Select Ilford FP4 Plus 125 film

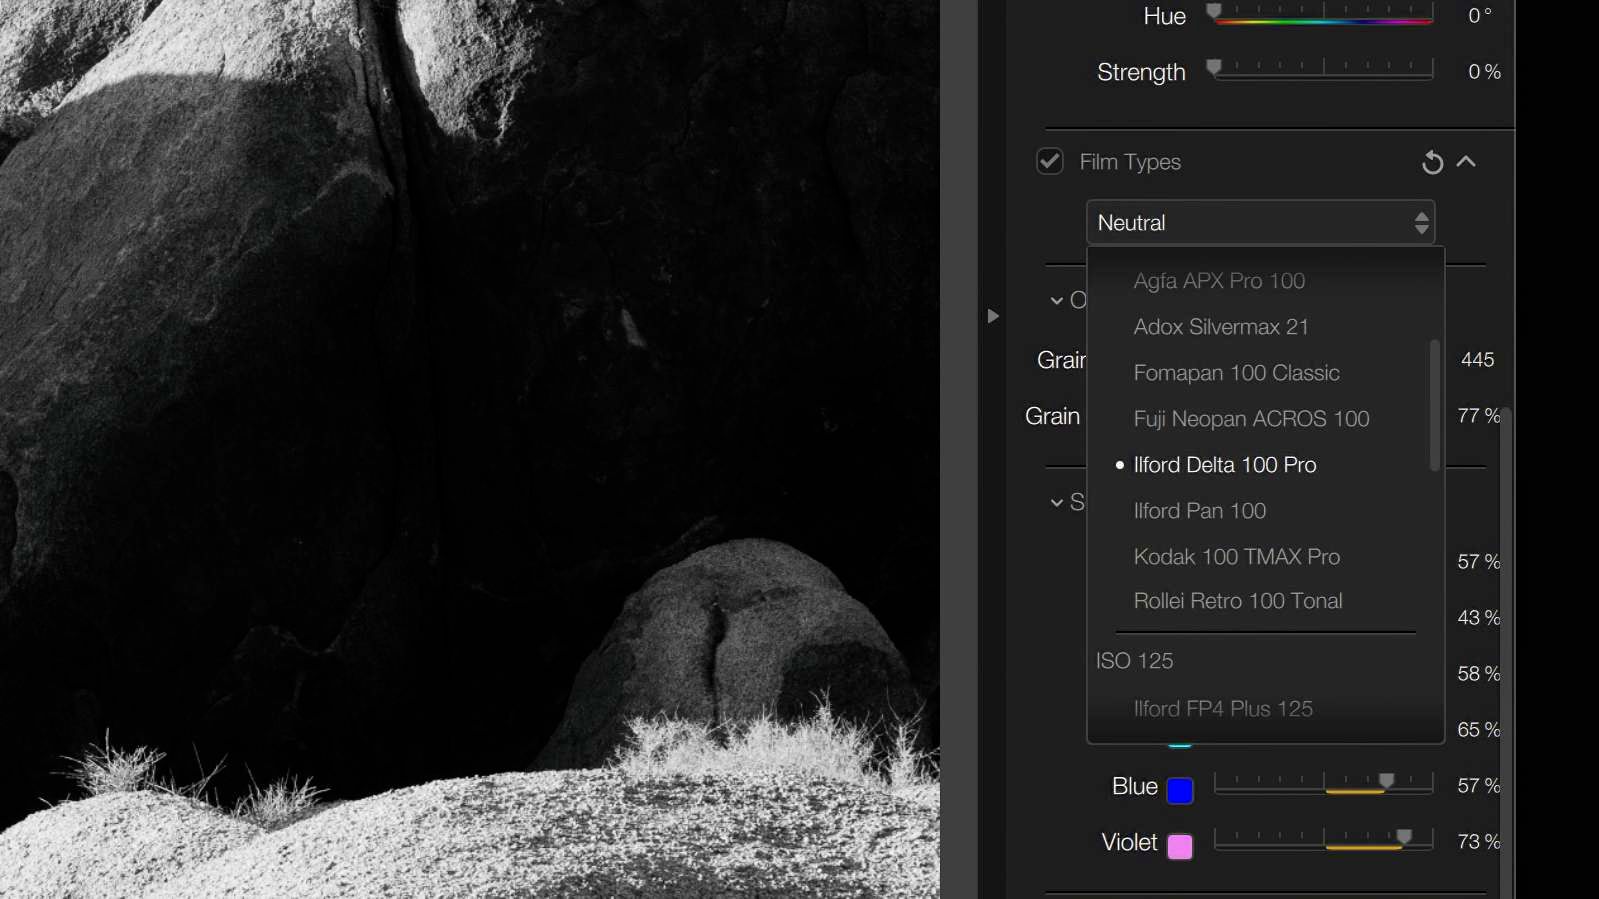pos(1222,709)
